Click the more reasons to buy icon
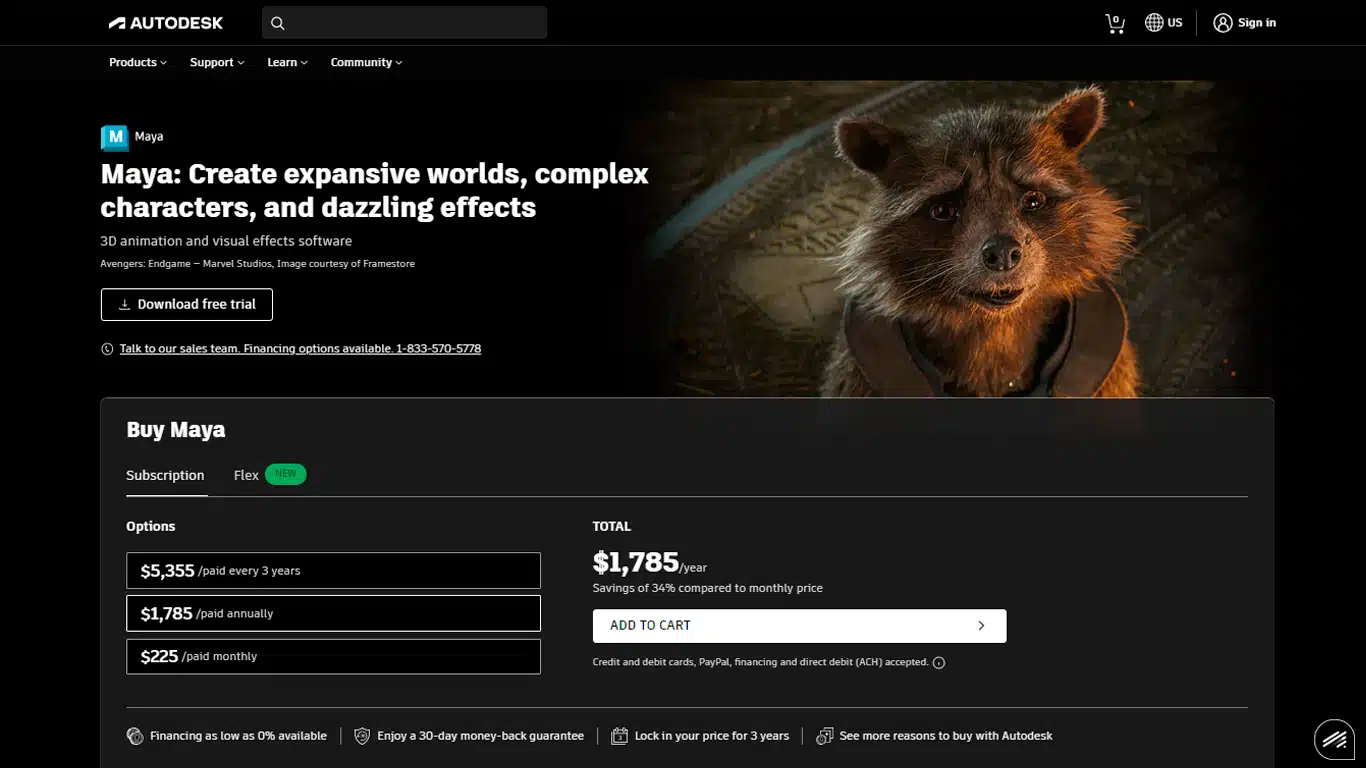 pos(824,736)
